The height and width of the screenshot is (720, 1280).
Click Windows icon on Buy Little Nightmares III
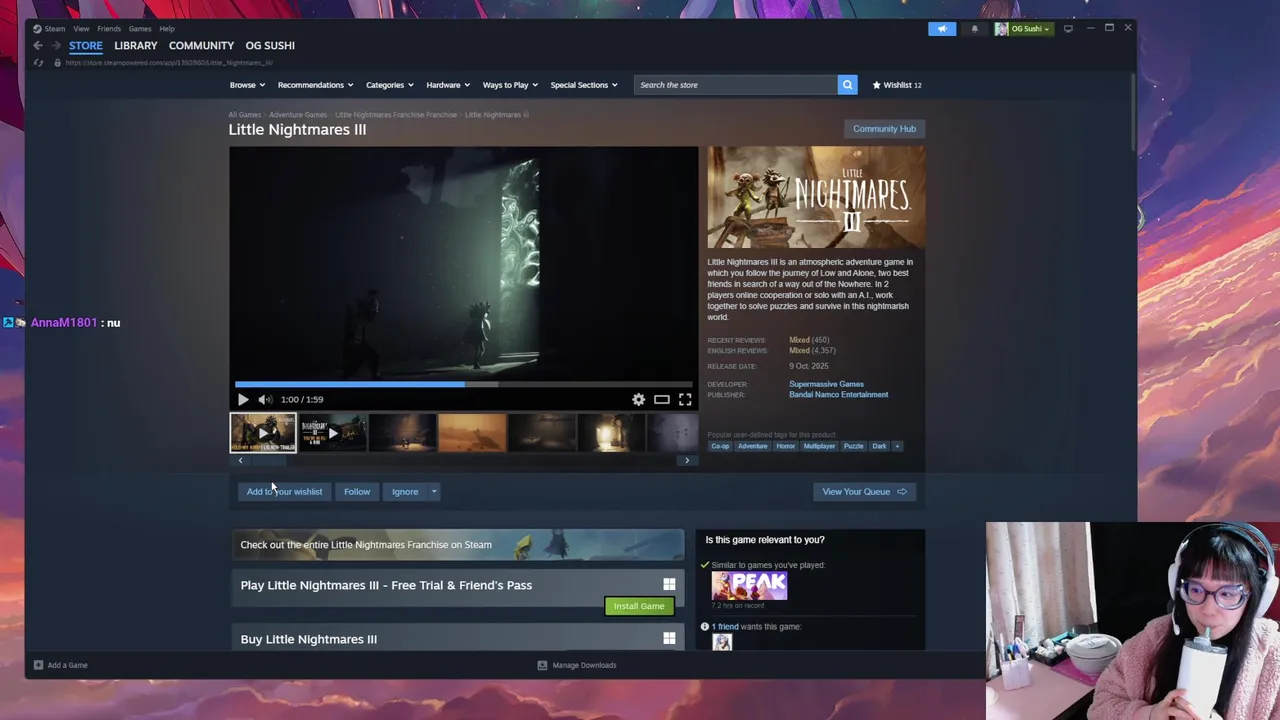point(669,638)
